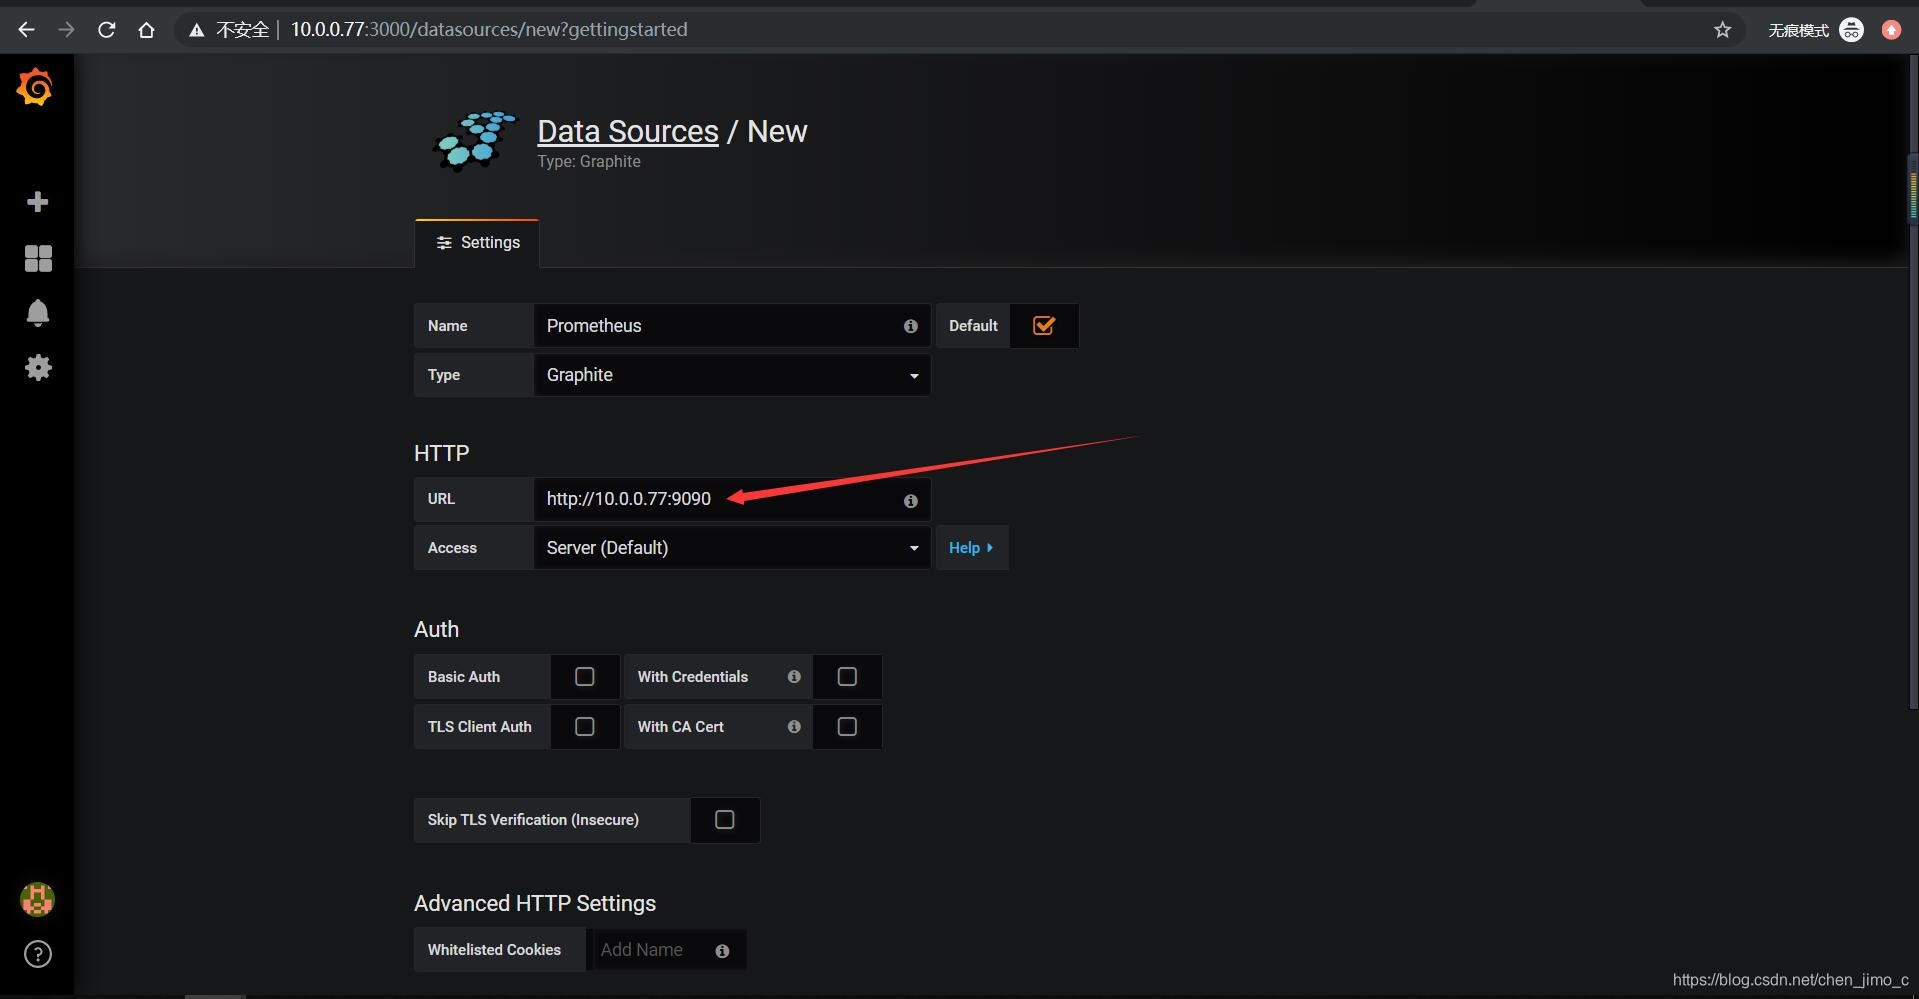Click the browser forward arrow
The height and width of the screenshot is (999, 1919).
[x=66, y=30]
